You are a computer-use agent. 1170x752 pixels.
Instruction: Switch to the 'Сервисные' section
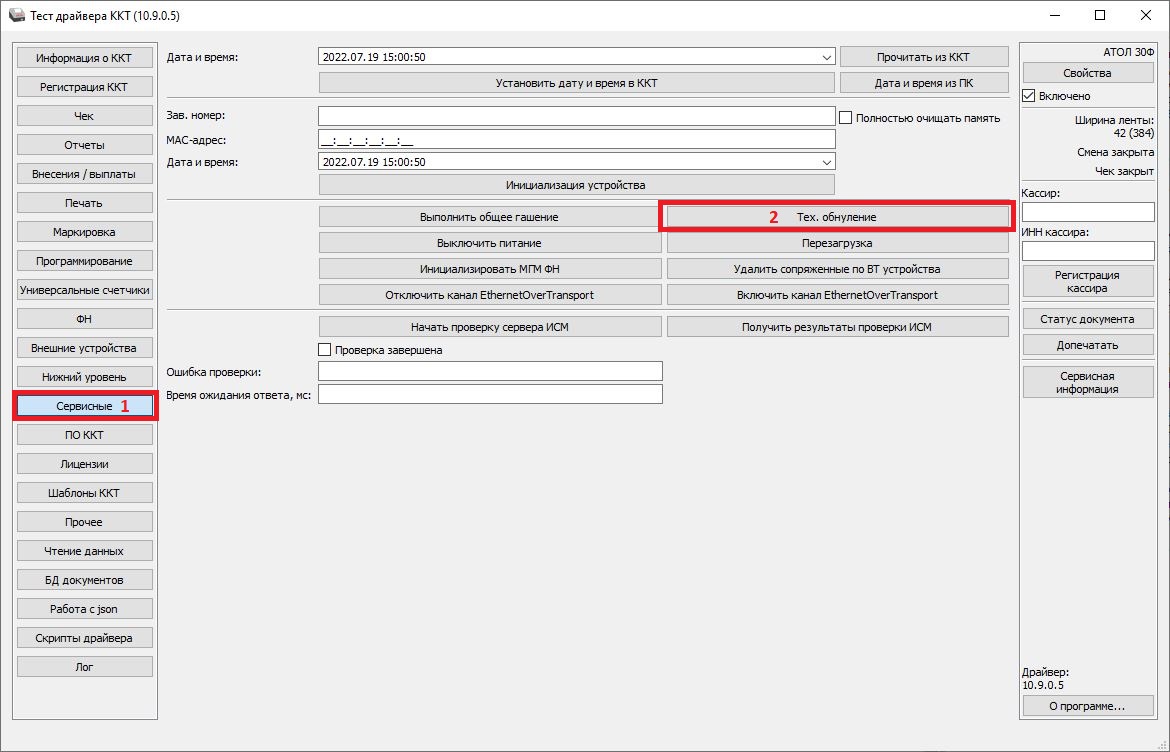(85, 406)
